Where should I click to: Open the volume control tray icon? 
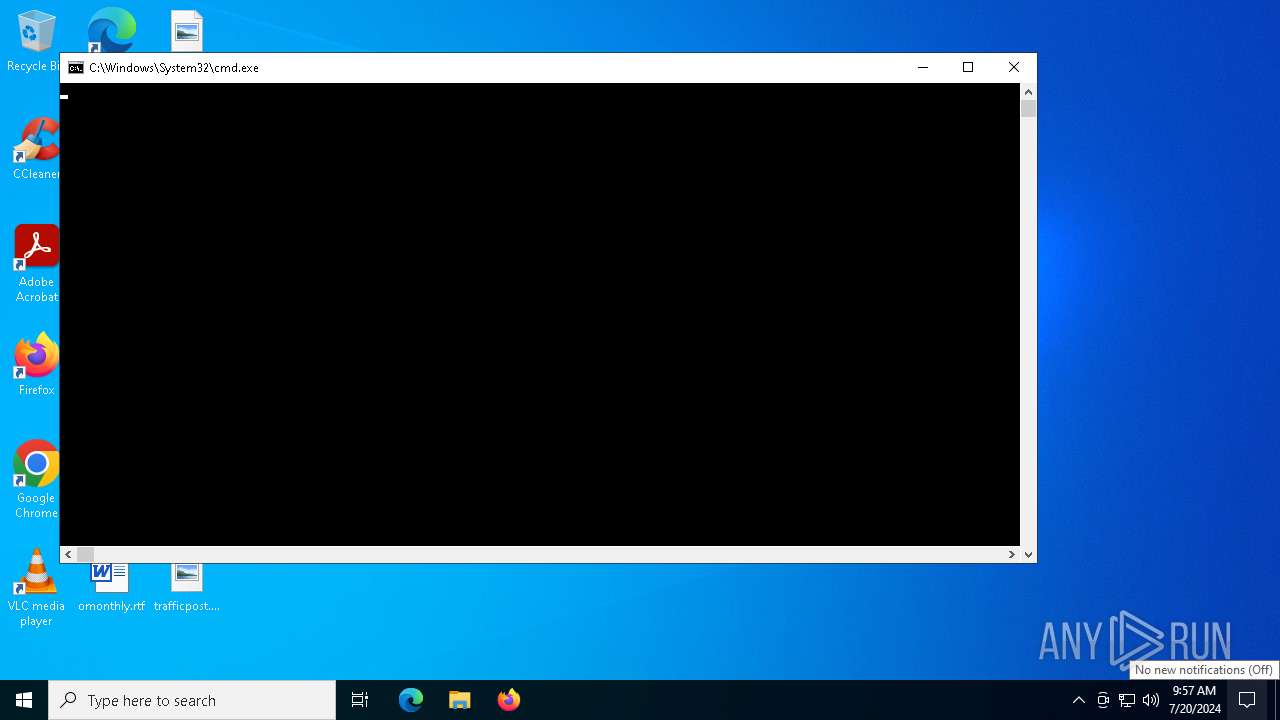(x=1151, y=700)
